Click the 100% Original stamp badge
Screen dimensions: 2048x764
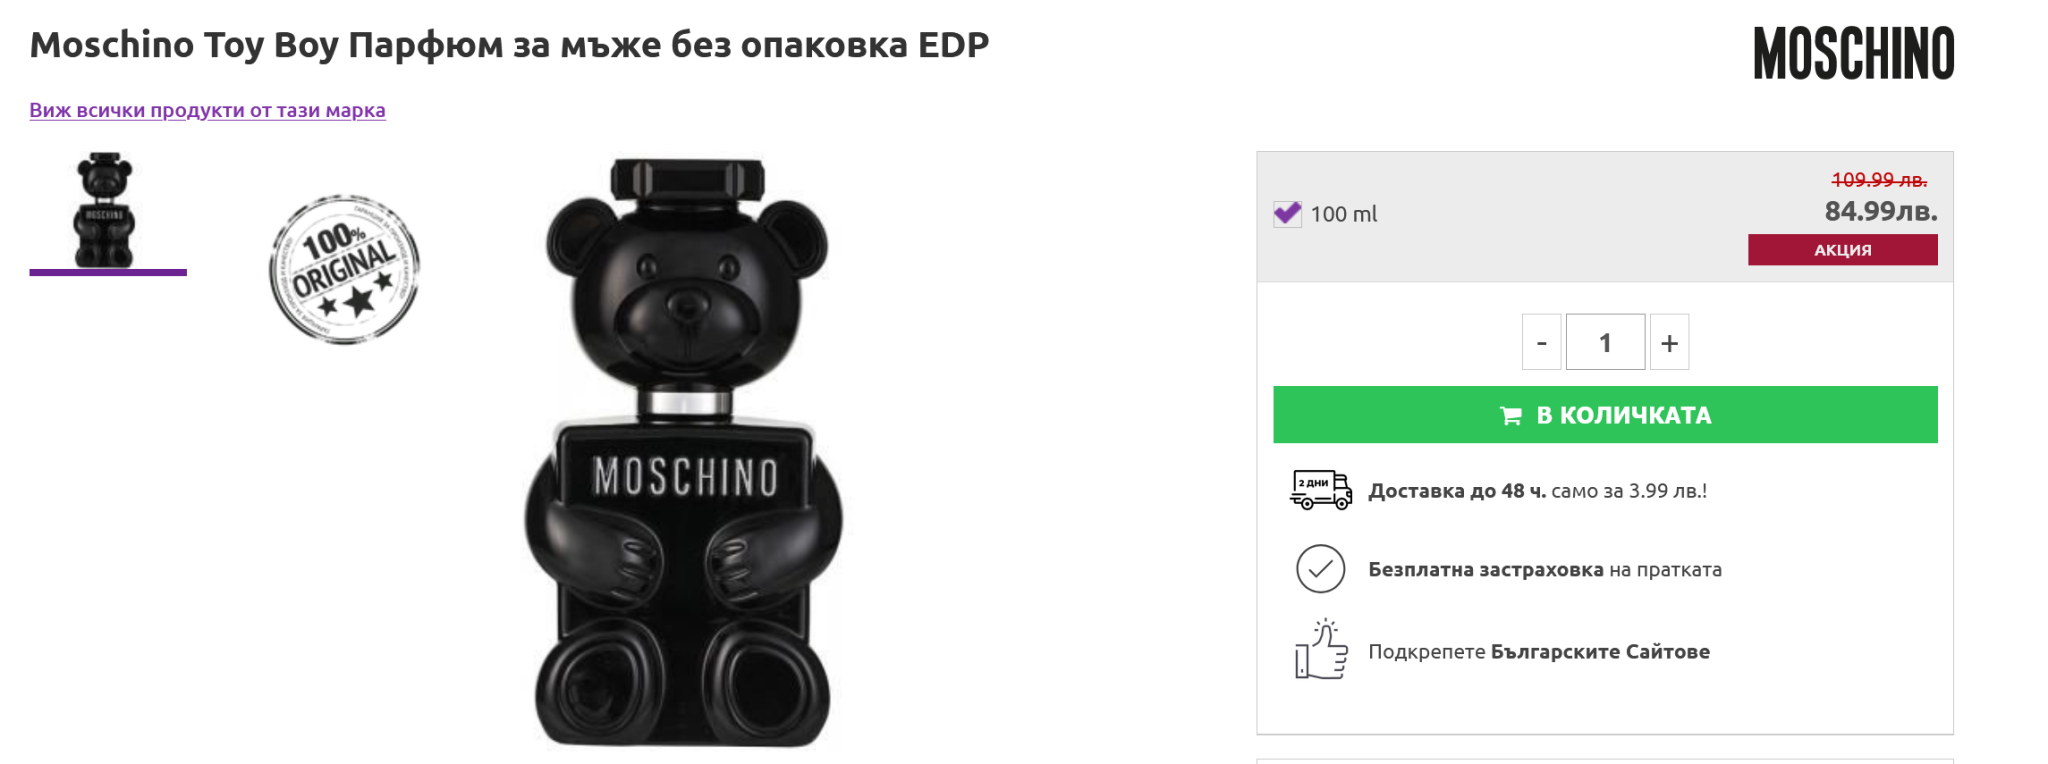tap(344, 270)
